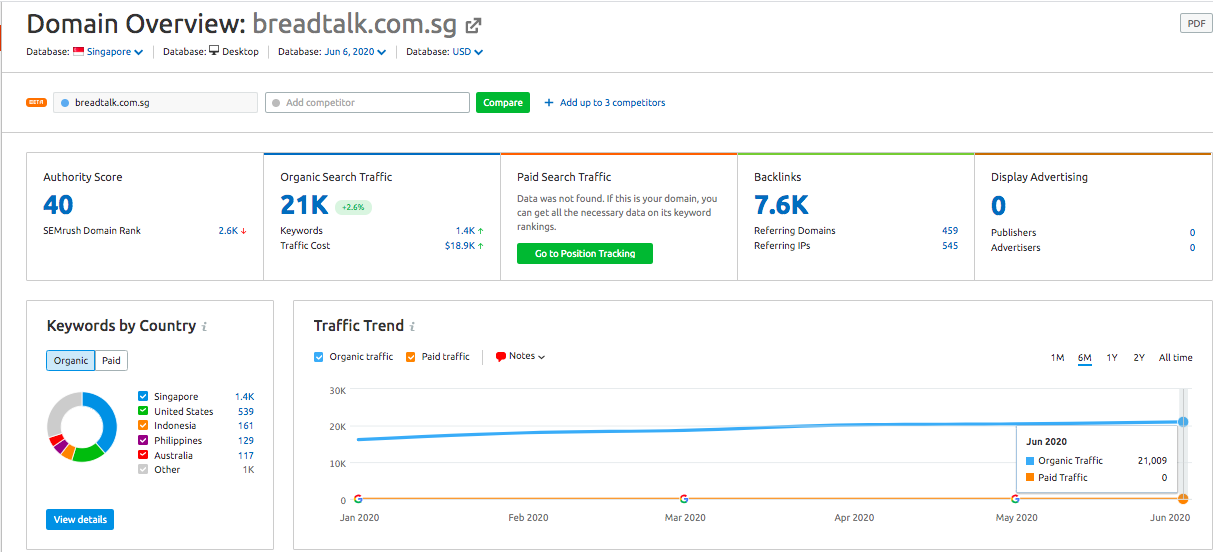Click the Authority Score value 40
Viewport: 1213px width, 552px height.
(x=58, y=205)
